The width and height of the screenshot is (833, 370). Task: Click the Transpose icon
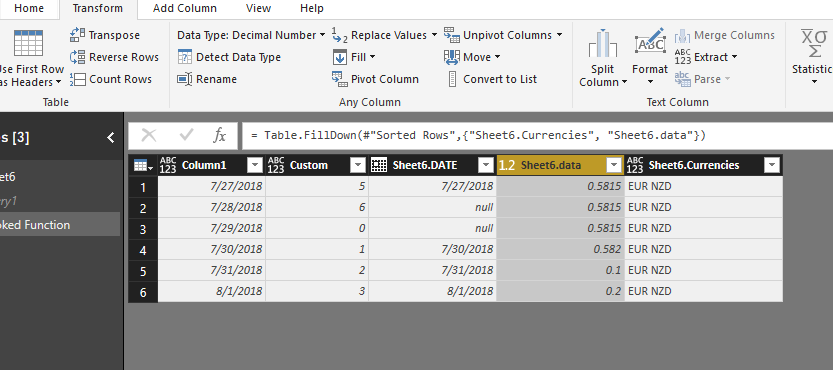click(x=78, y=35)
